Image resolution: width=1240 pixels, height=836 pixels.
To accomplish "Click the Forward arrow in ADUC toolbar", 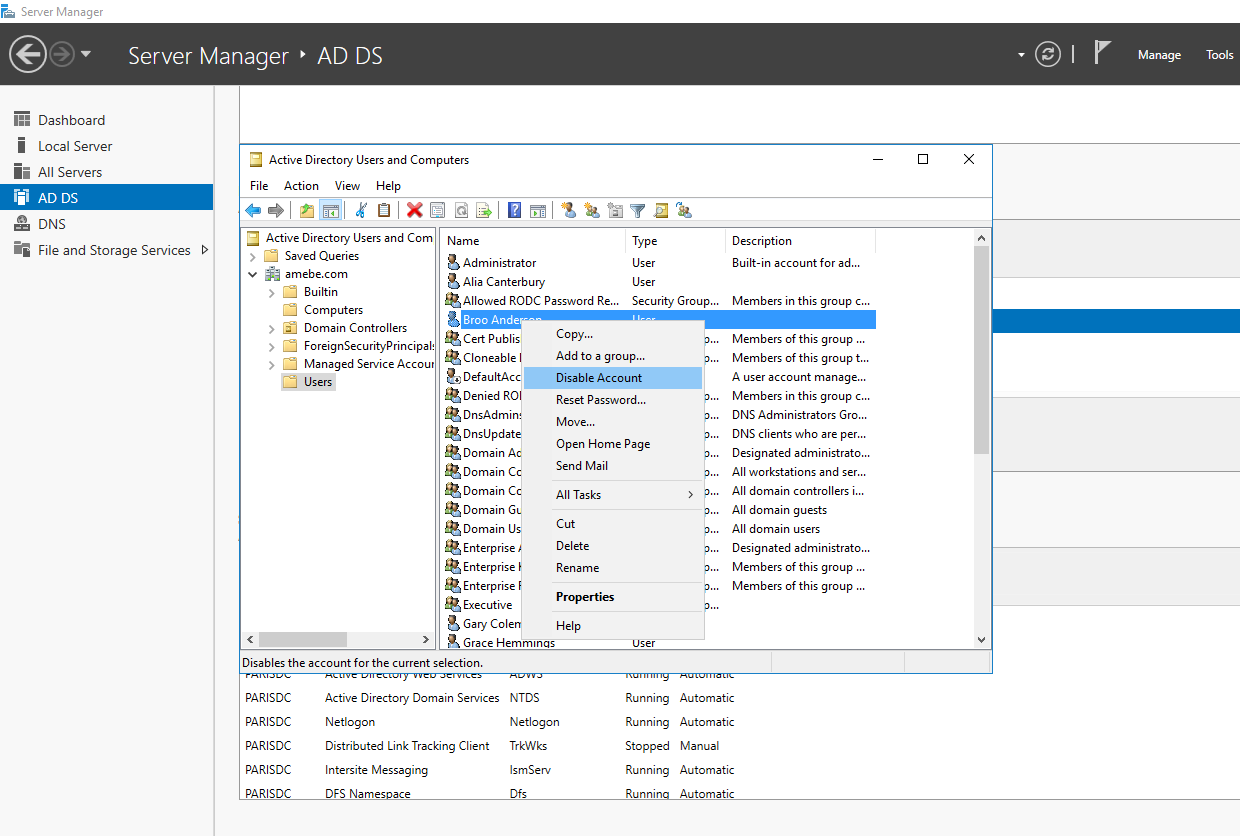I will pos(275,210).
